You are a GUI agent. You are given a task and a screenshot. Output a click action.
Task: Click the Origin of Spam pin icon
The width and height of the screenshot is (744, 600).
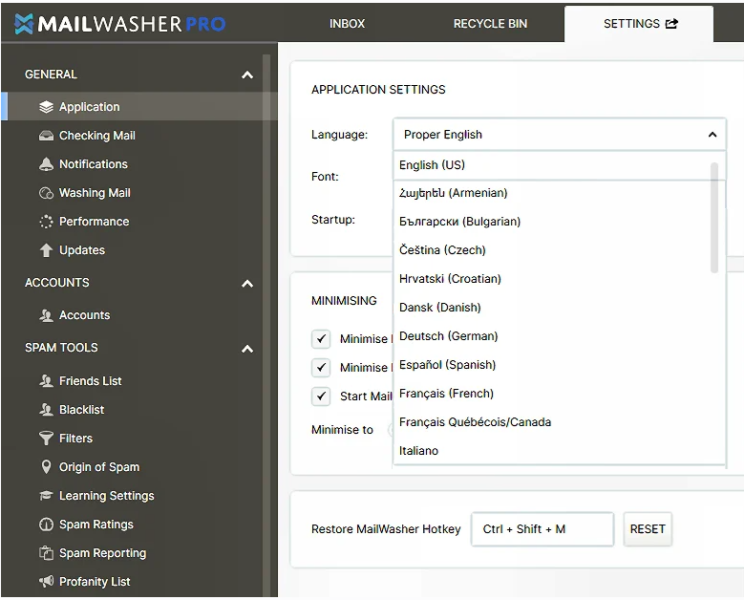tap(46, 467)
